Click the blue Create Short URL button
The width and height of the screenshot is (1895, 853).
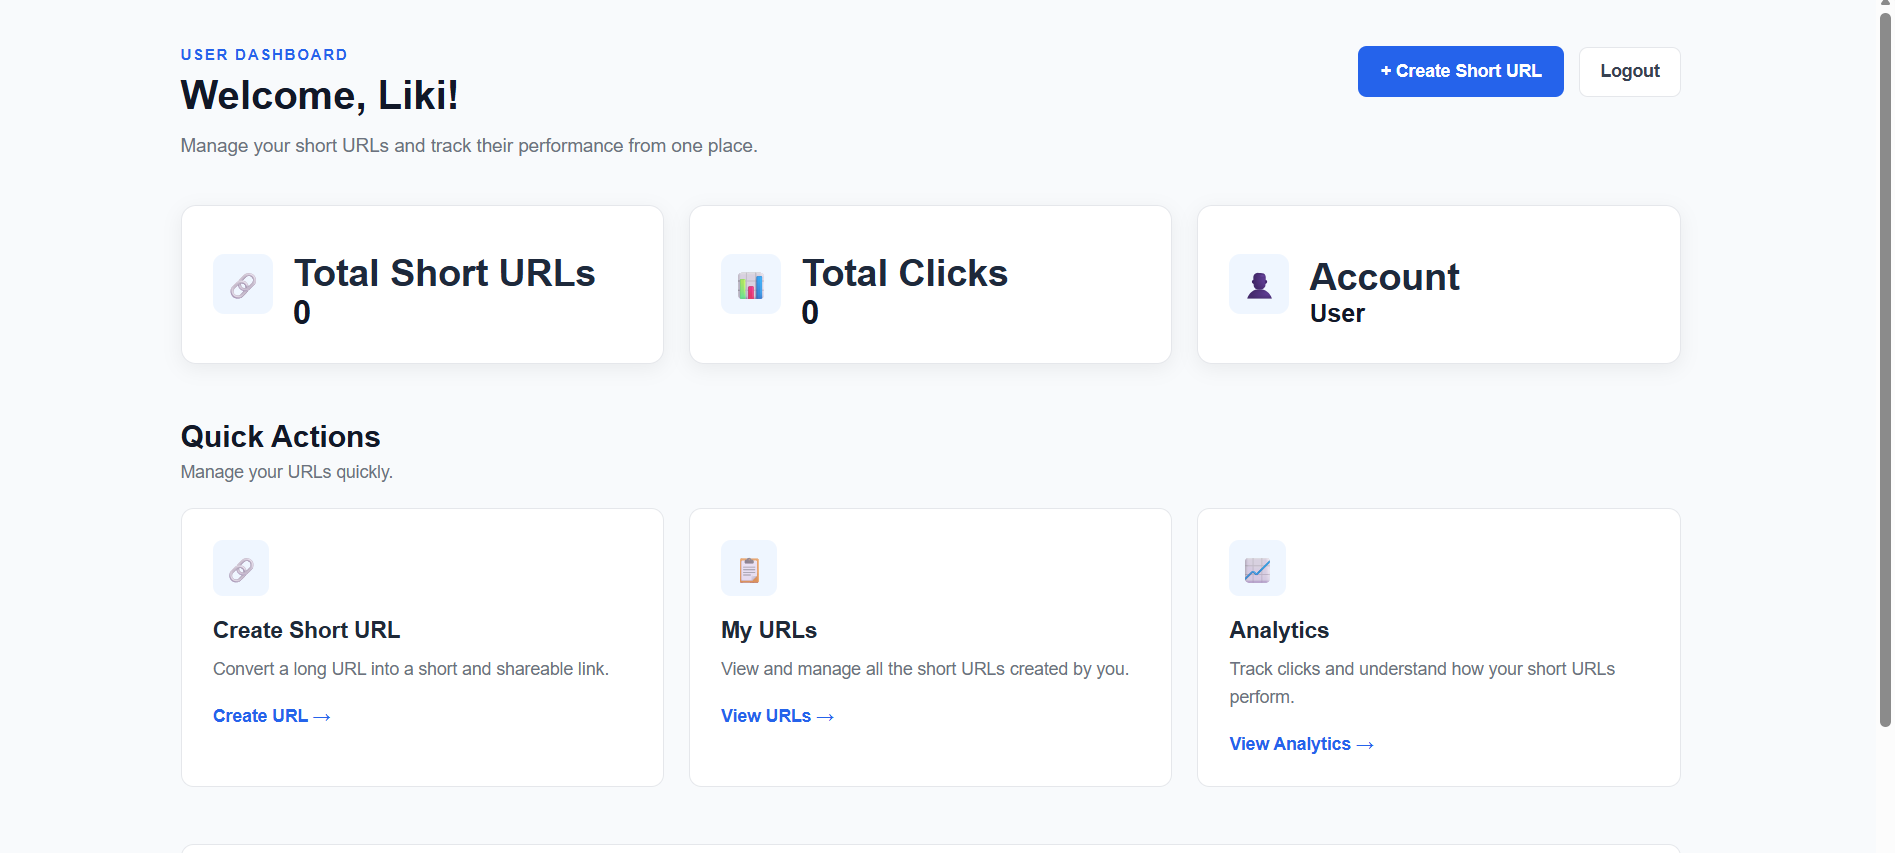click(x=1460, y=71)
